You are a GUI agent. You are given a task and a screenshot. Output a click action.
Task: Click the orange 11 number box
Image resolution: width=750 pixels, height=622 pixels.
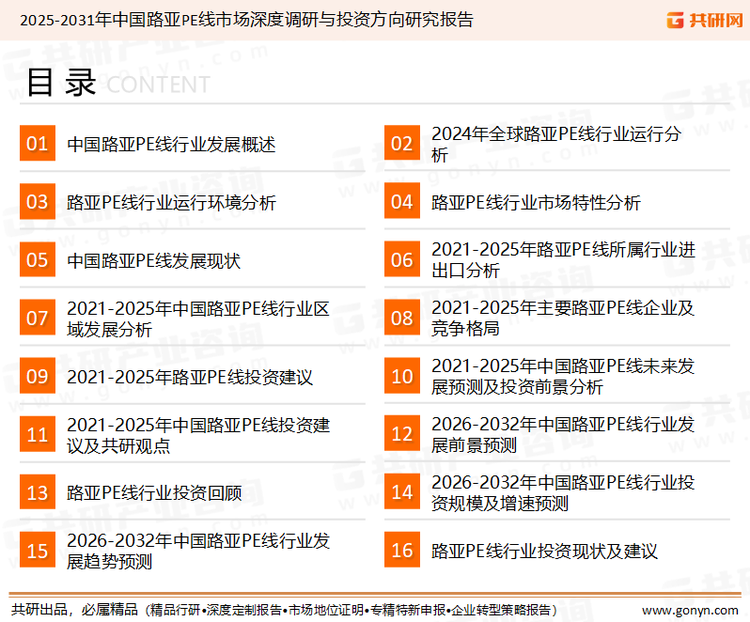tap(37, 434)
